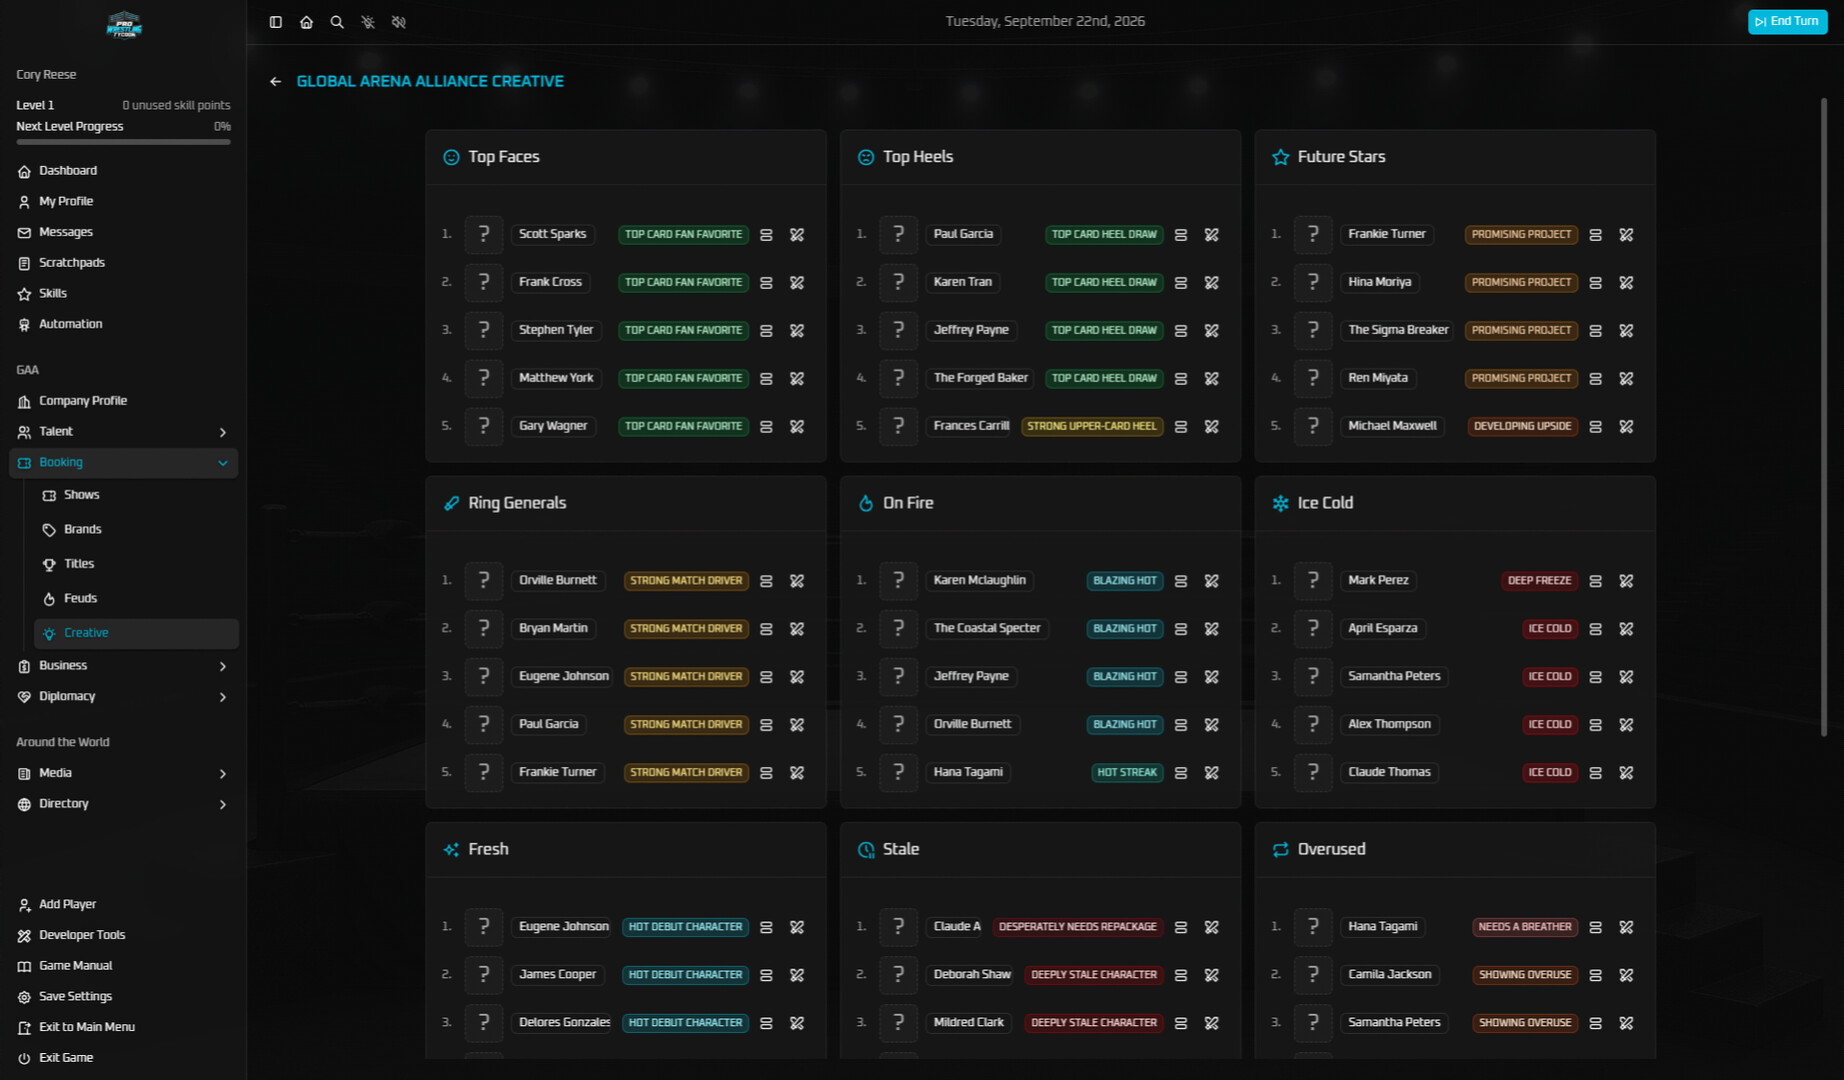Go to the home screen icon
This screenshot has height=1080, width=1844.
(x=306, y=22)
